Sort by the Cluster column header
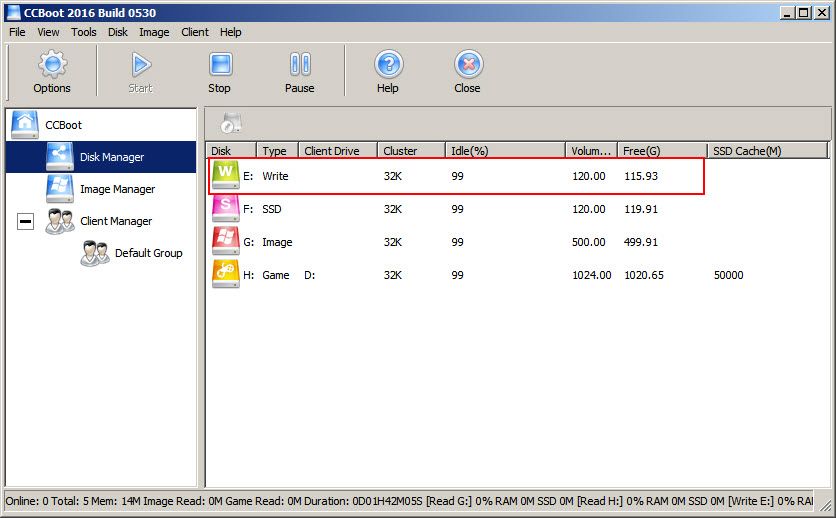This screenshot has height=518, width=836. (411, 151)
